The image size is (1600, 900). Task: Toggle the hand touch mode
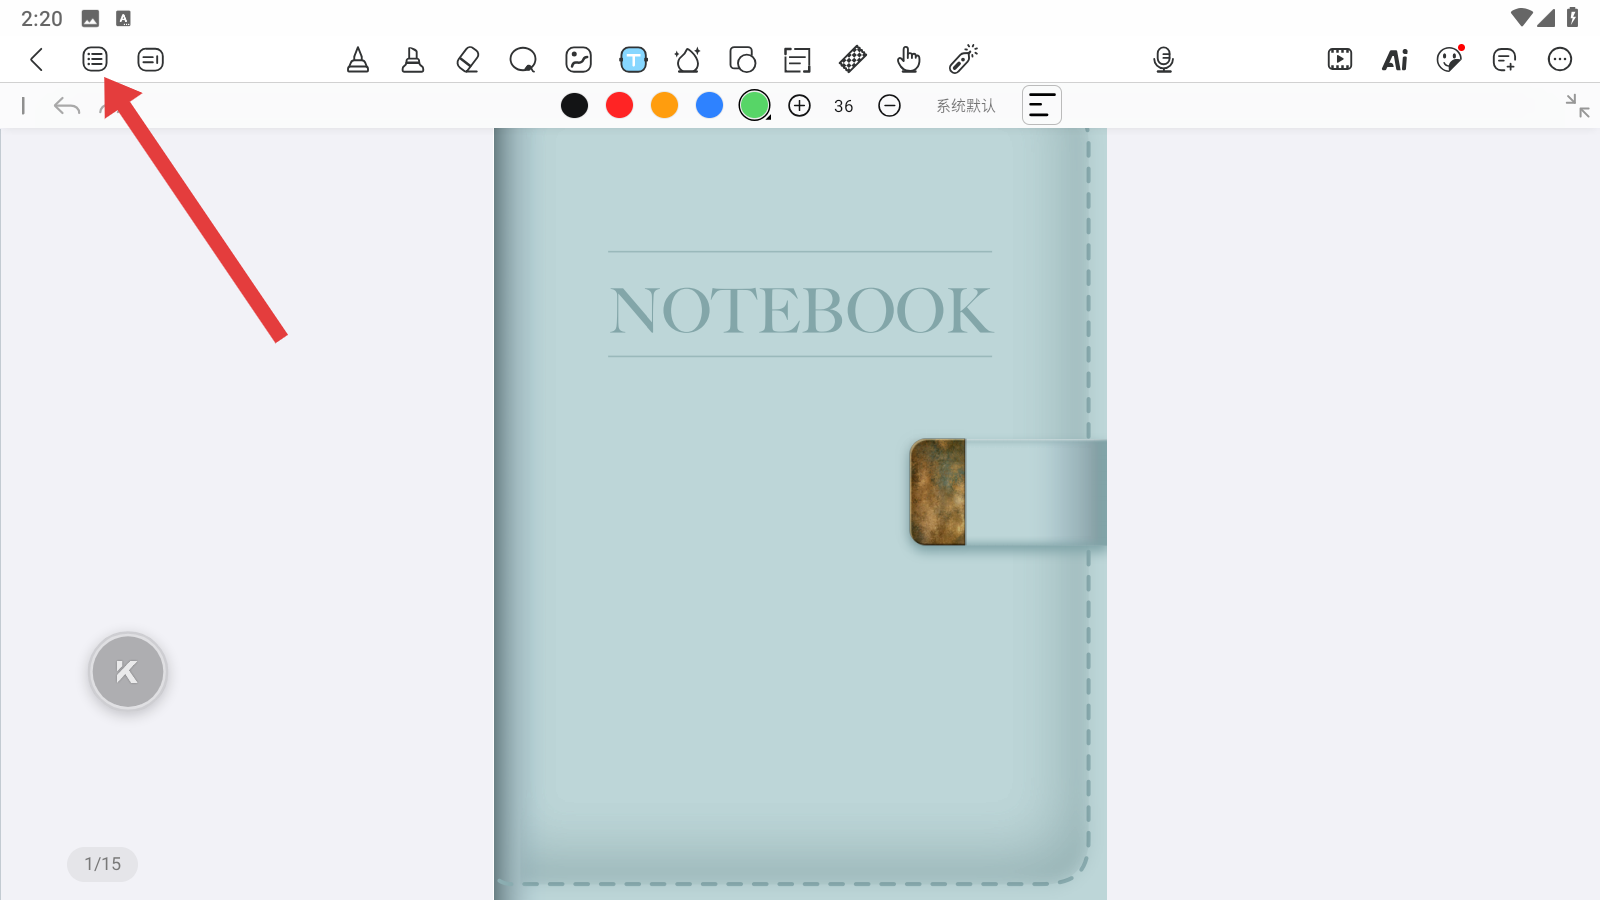(x=908, y=60)
